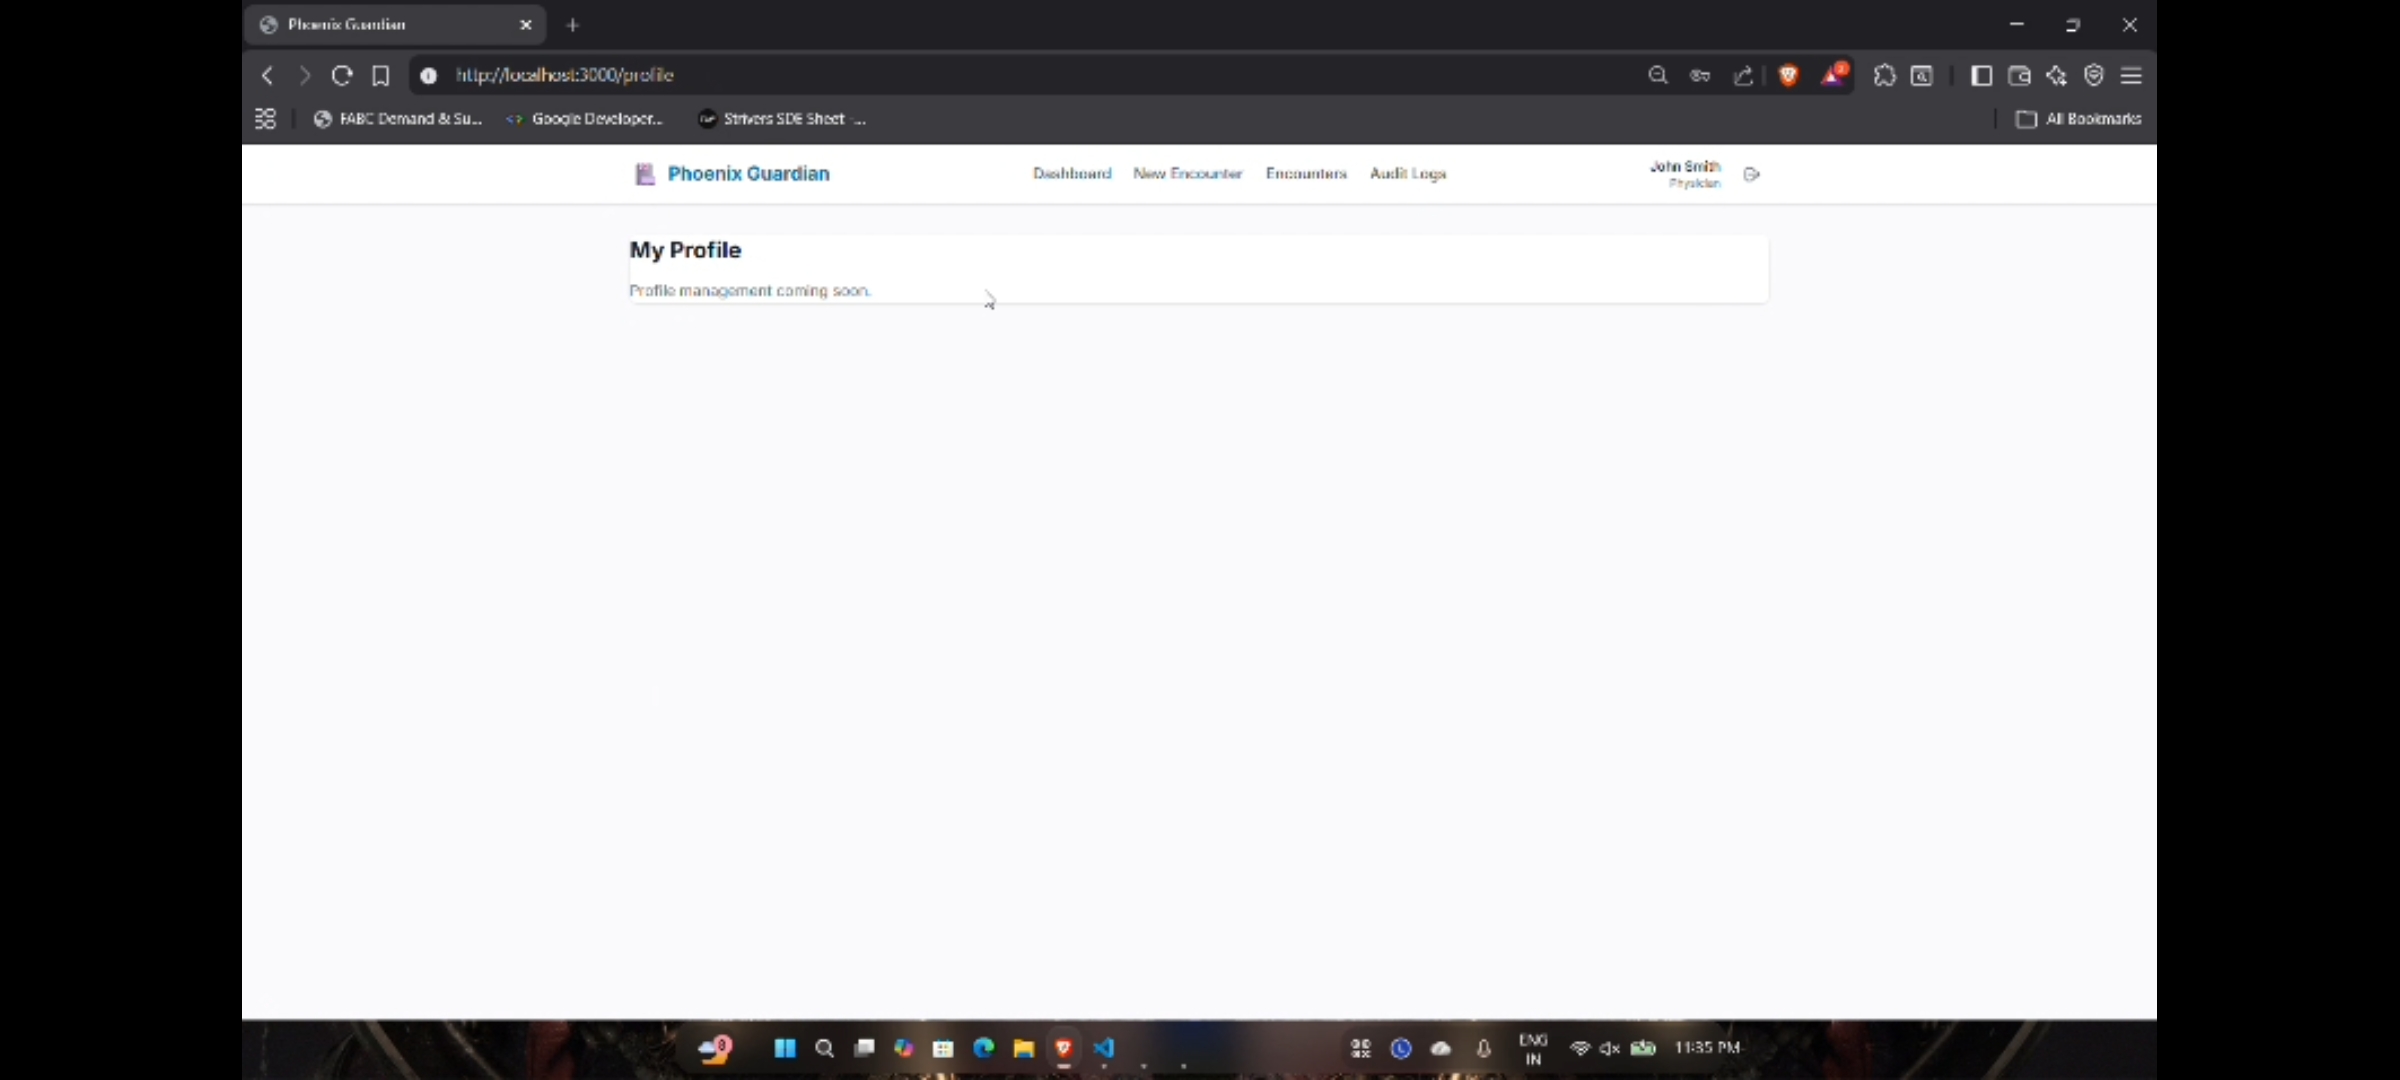Click the Phoenix Guardian logo icon
2400x1080 pixels.
point(645,174)
